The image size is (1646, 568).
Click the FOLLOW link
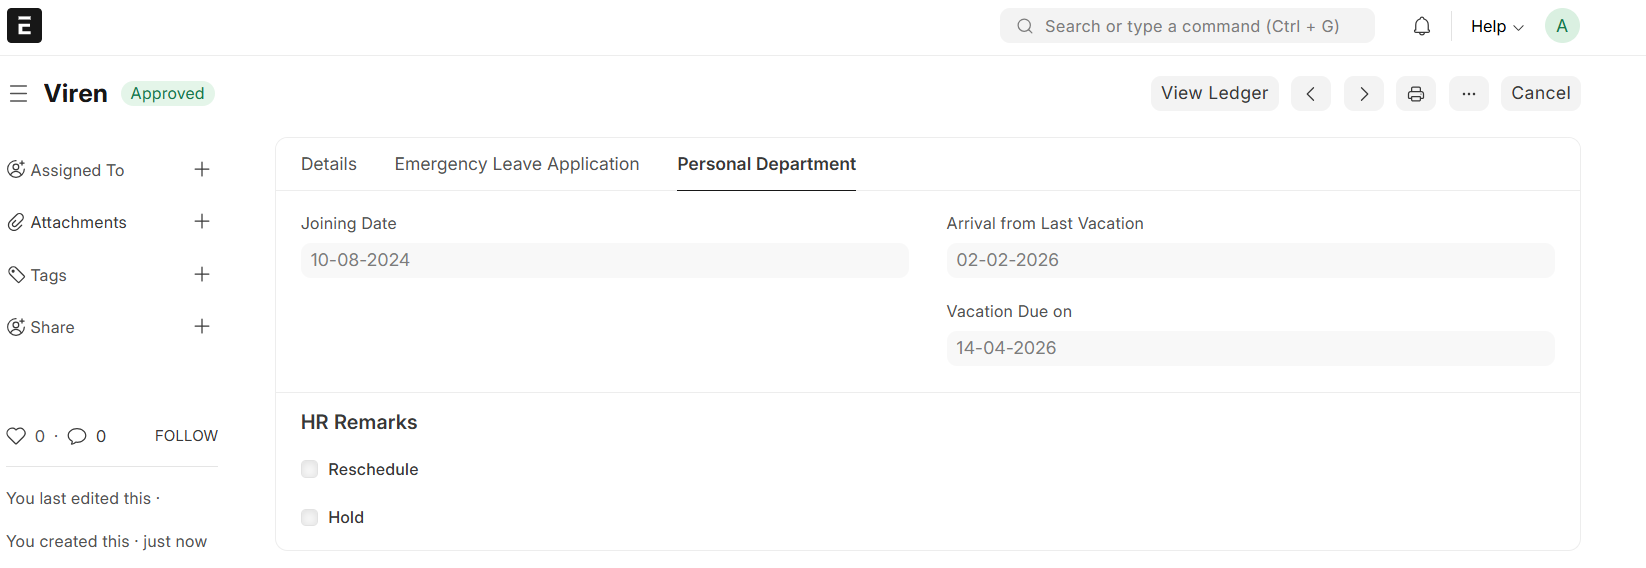(186, 436)
